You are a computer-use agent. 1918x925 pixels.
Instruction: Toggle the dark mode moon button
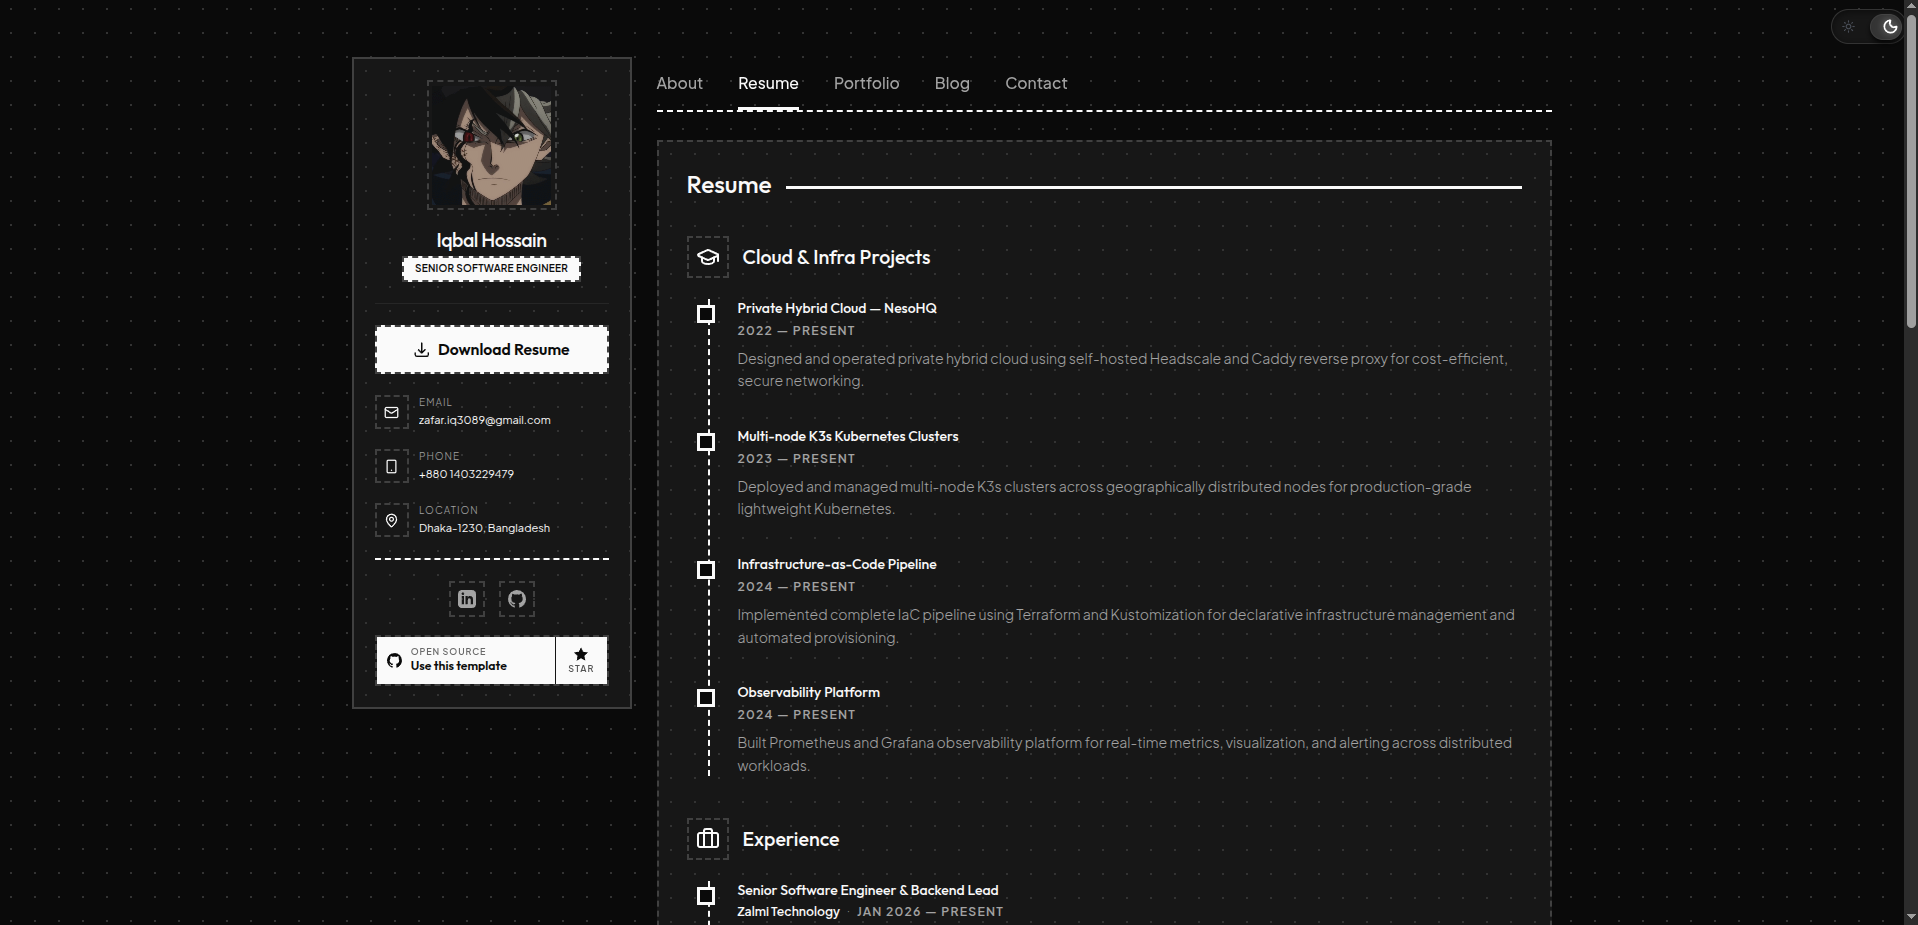tap(1889, 27)
